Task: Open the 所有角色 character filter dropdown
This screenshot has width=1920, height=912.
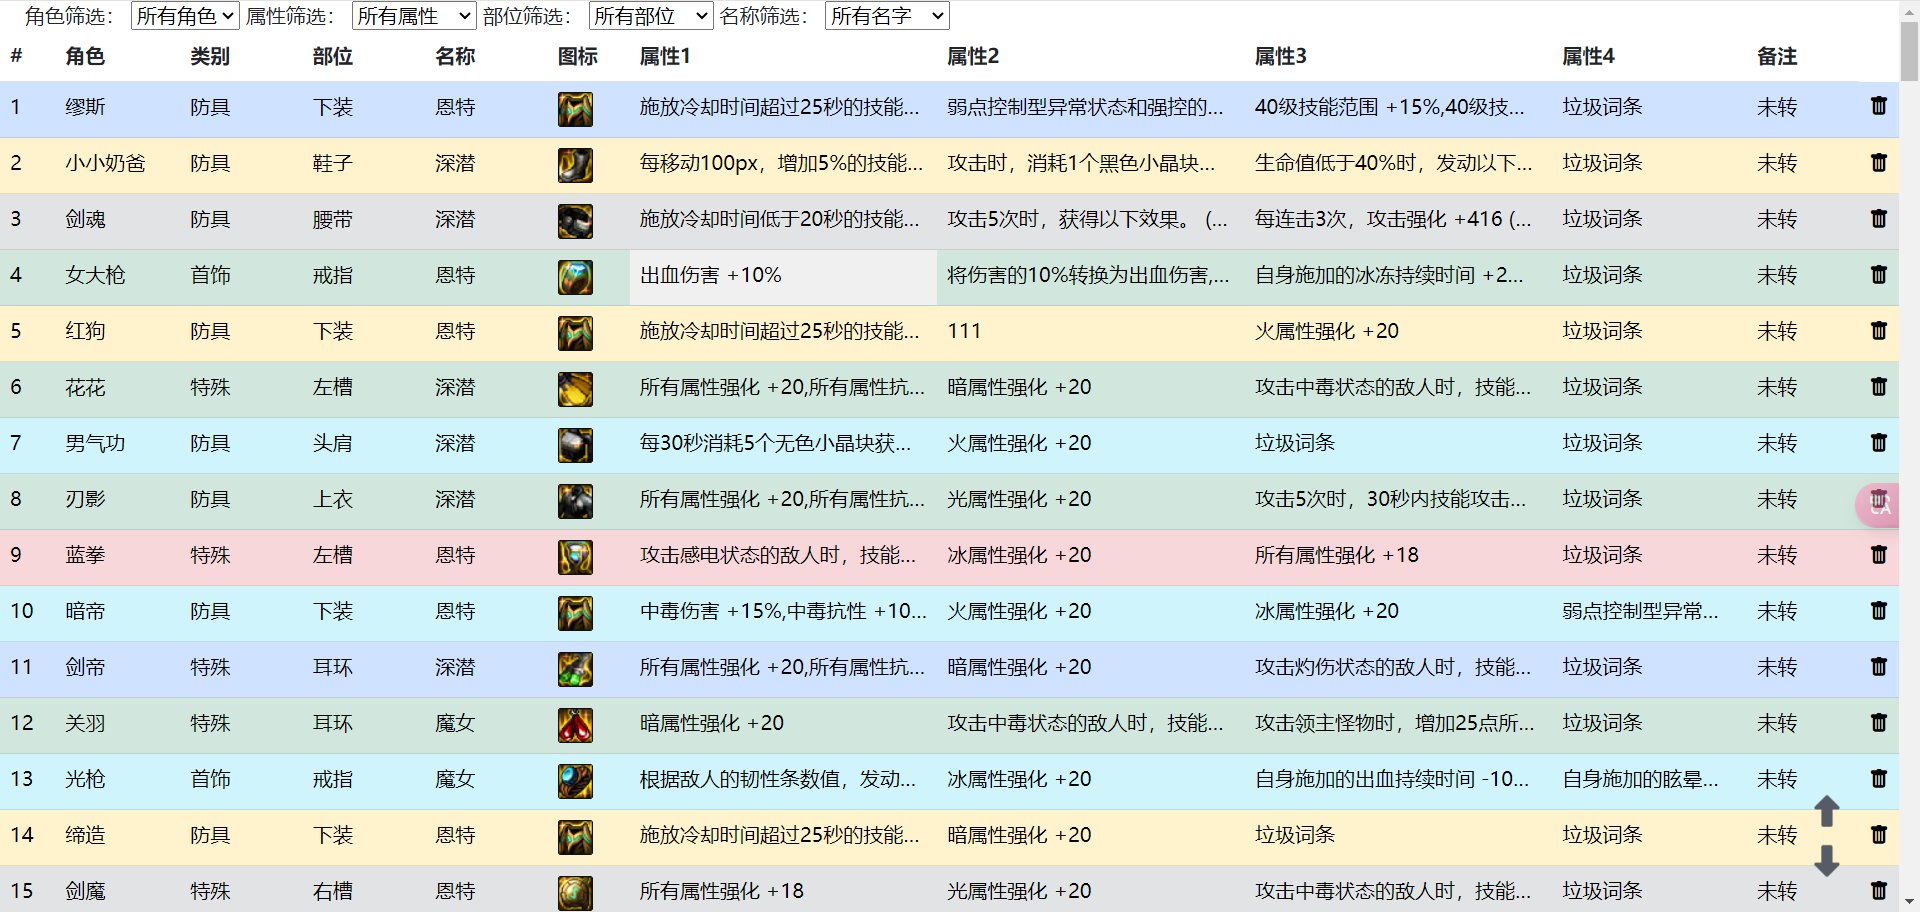Action: pyautogui.click(x=185, y=16)
